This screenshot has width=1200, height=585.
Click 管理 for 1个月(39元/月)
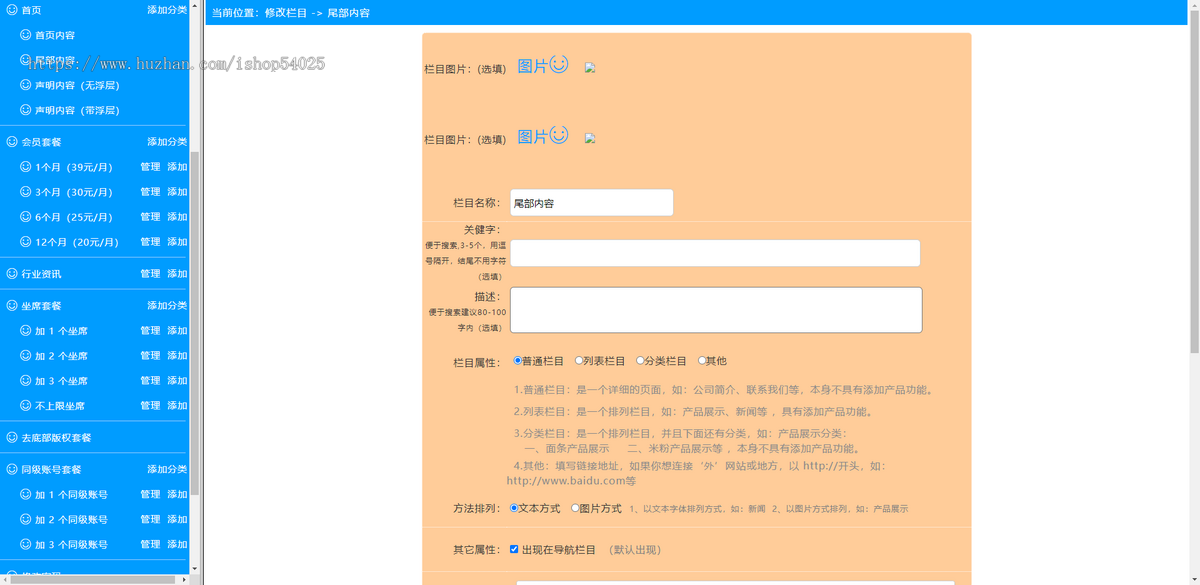[150, 167]
